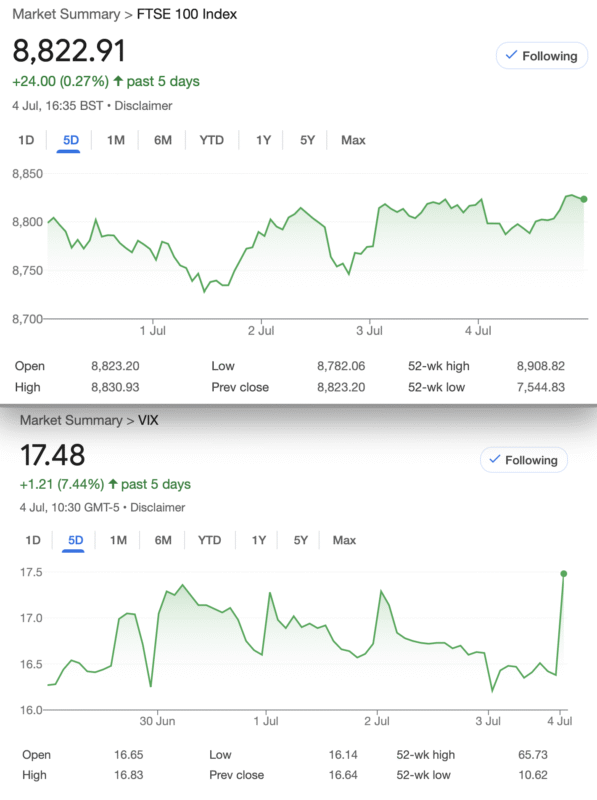The width and height of the screenshot is (597, 800).
Task: Open the Disclaimer link under VIX price
Action: pos(158,507)
